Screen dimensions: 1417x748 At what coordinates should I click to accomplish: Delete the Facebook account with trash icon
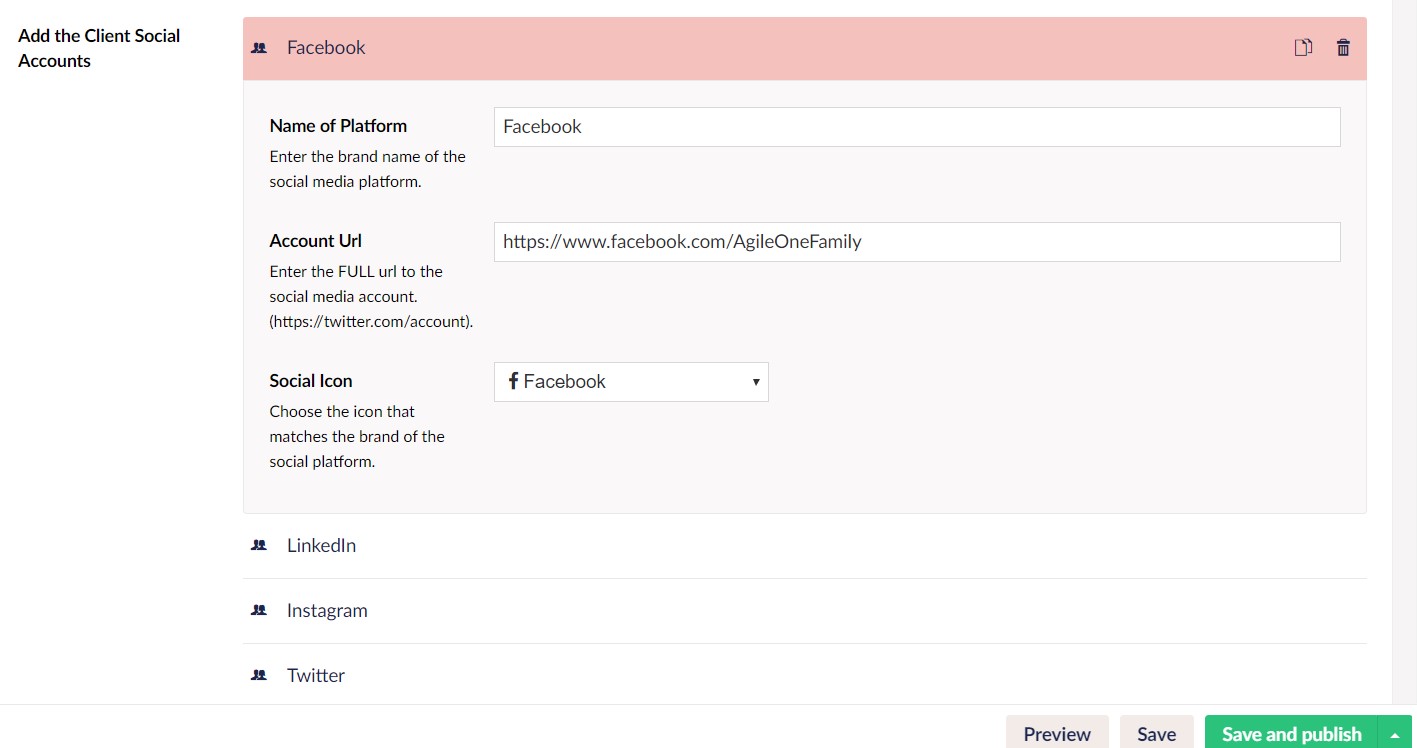tap(1343, 47)
